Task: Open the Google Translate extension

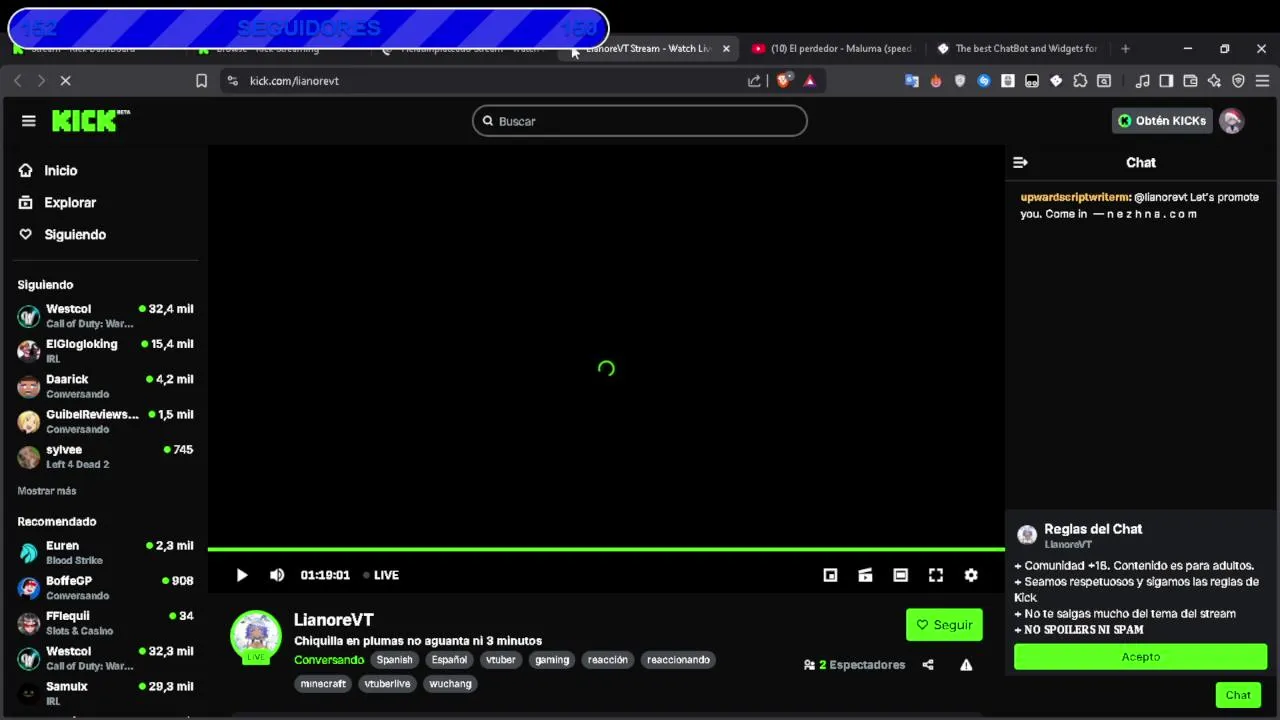Action: [x=911, y=81]
